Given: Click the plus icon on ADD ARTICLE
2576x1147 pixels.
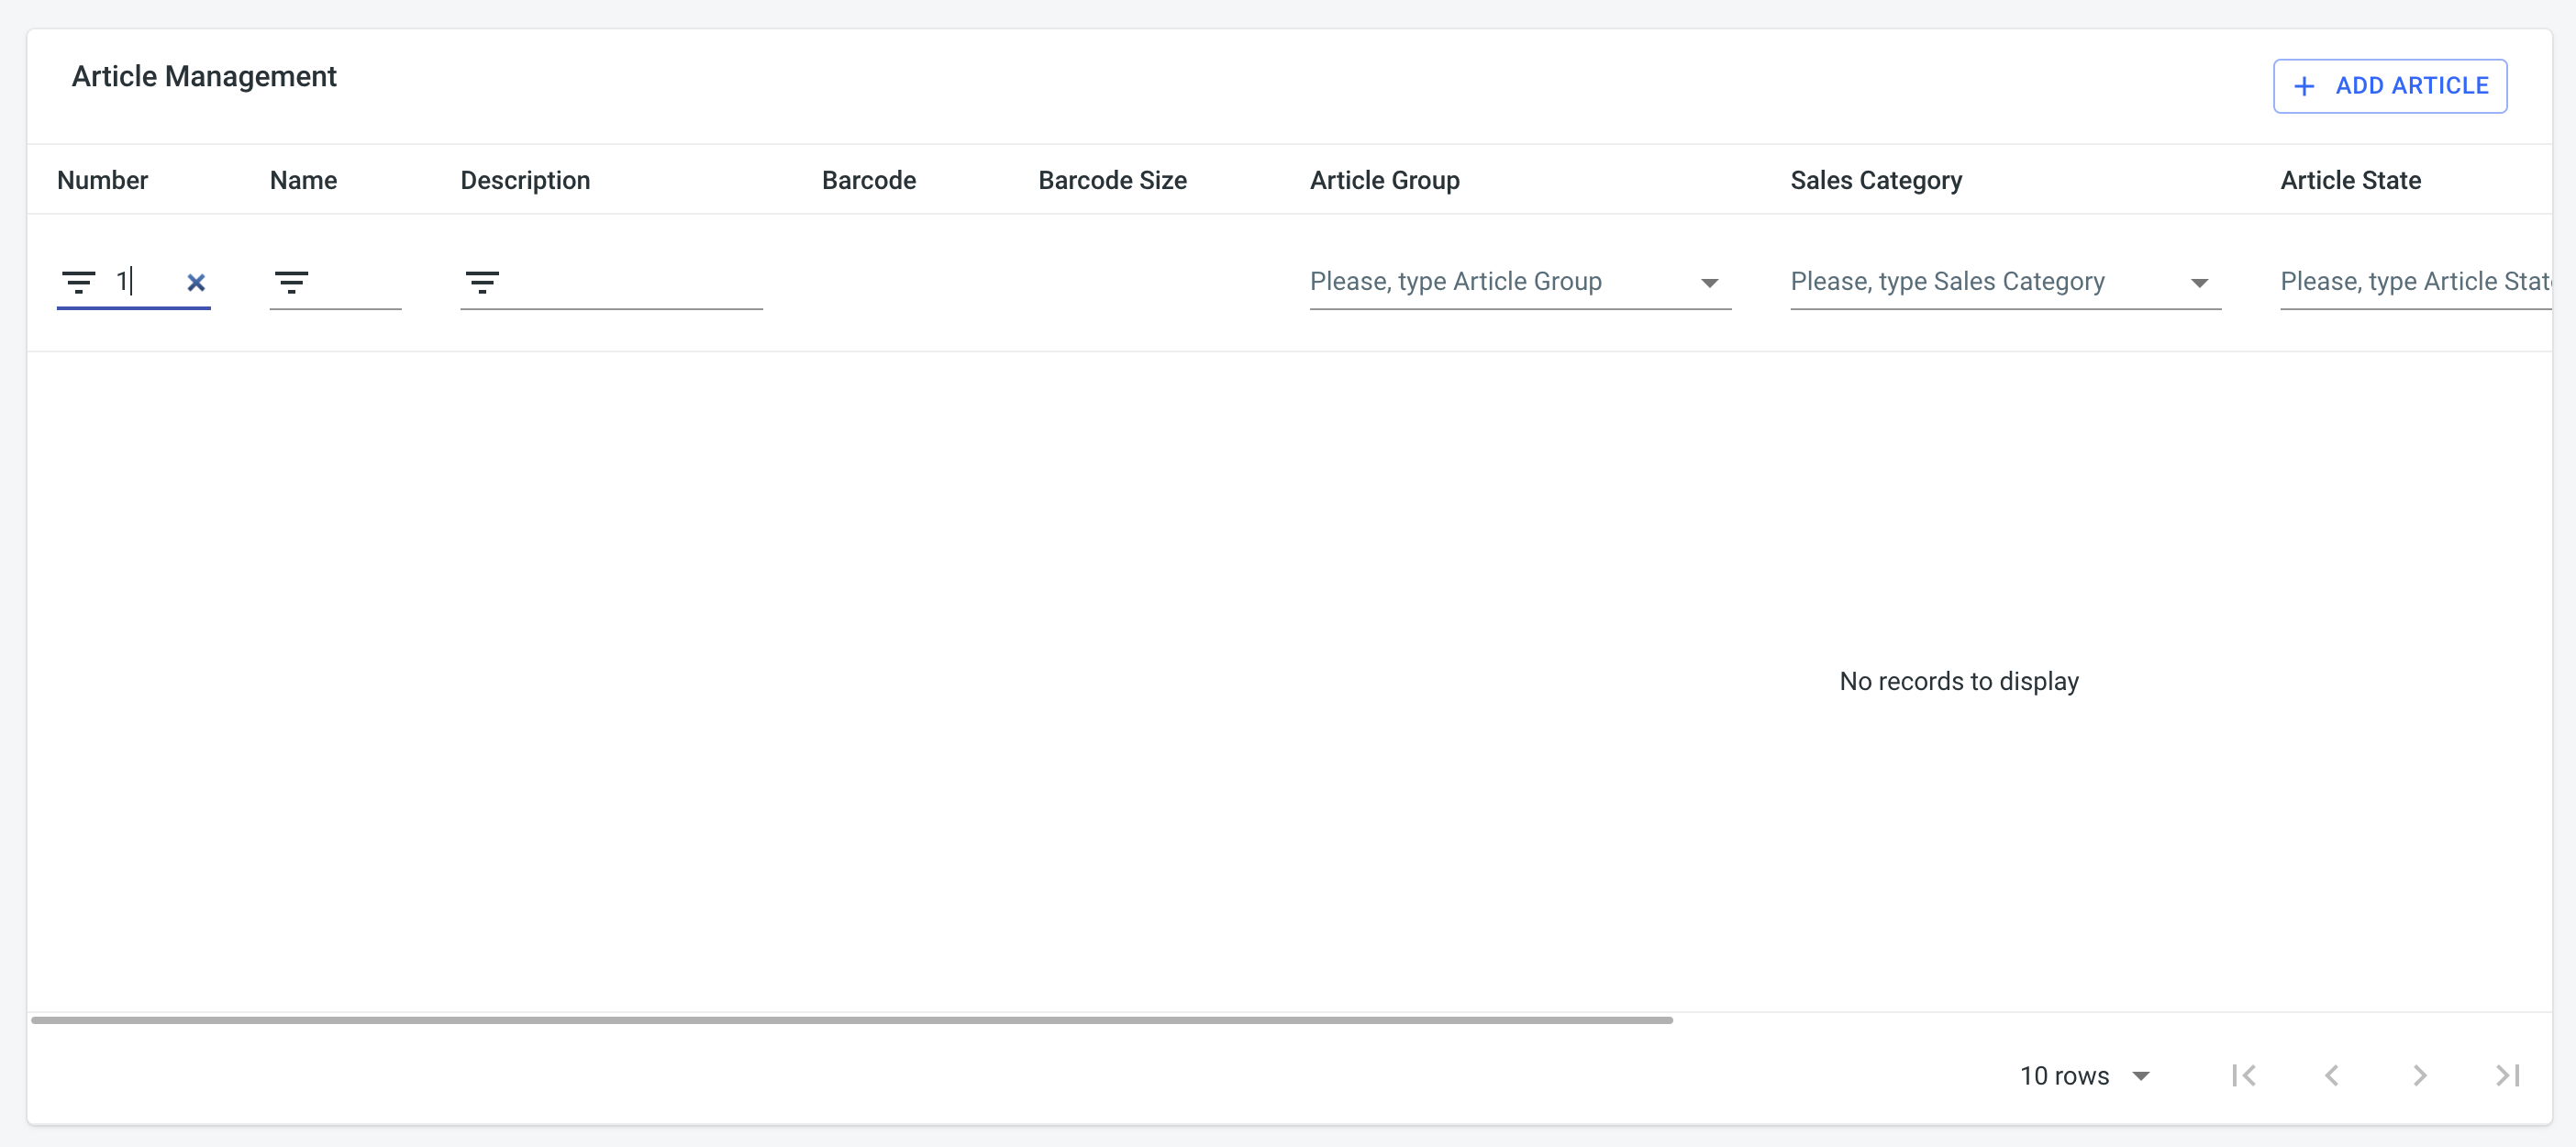Looking at the screenshot, I should click(x=2304, y=86).
